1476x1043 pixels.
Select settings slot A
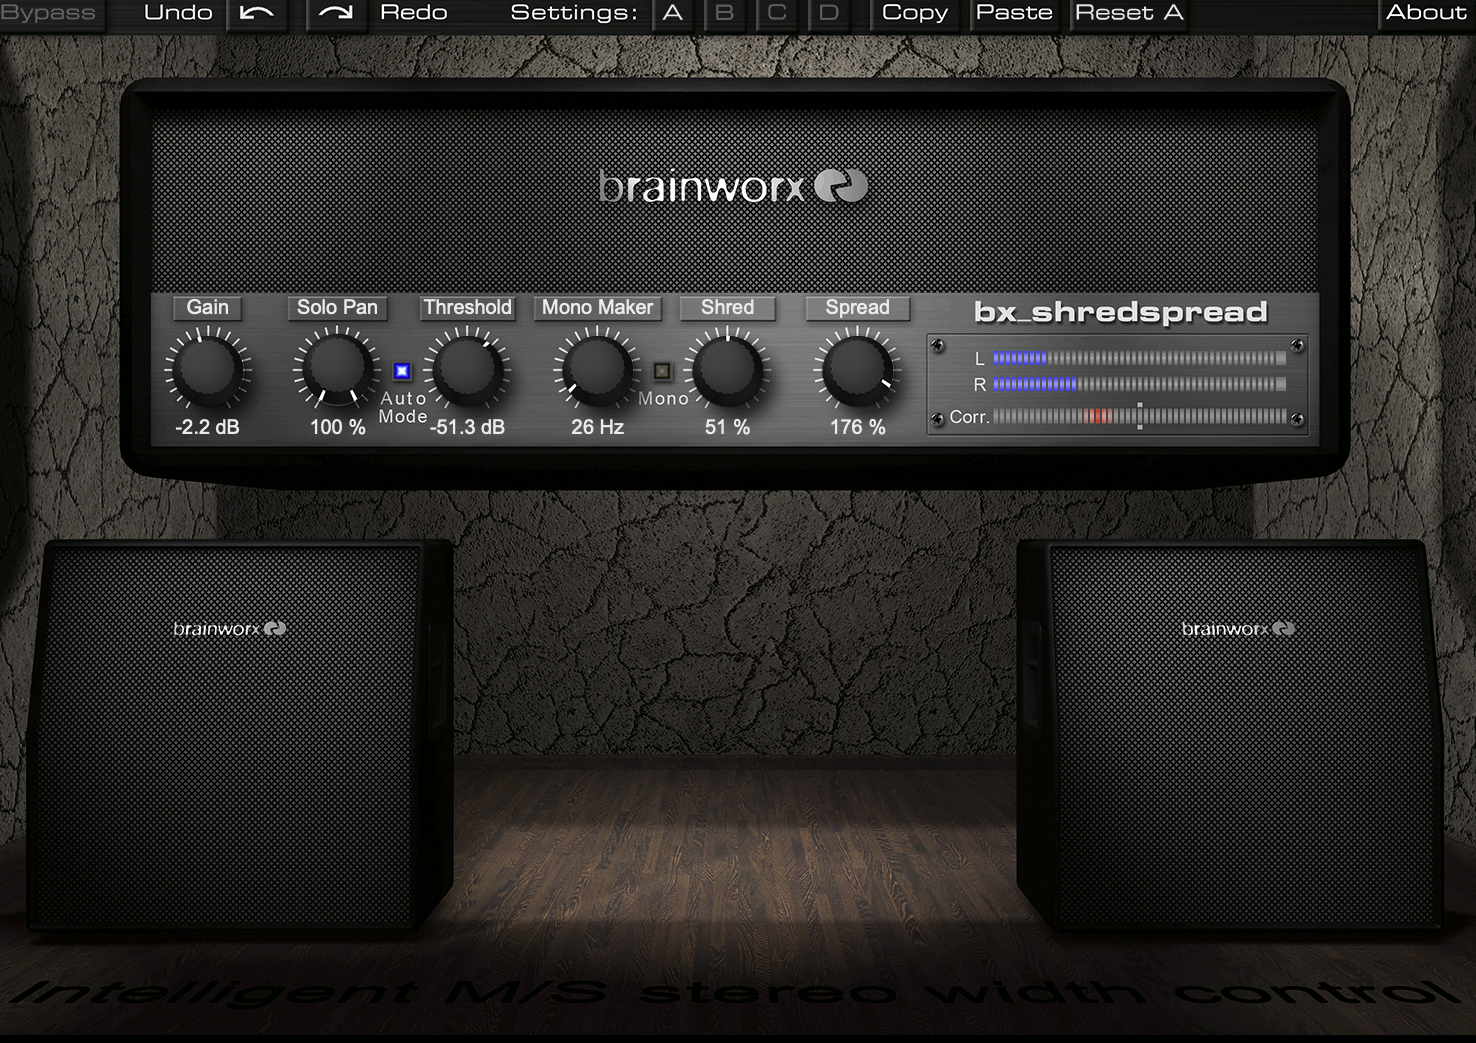click(x=673, y=13)
